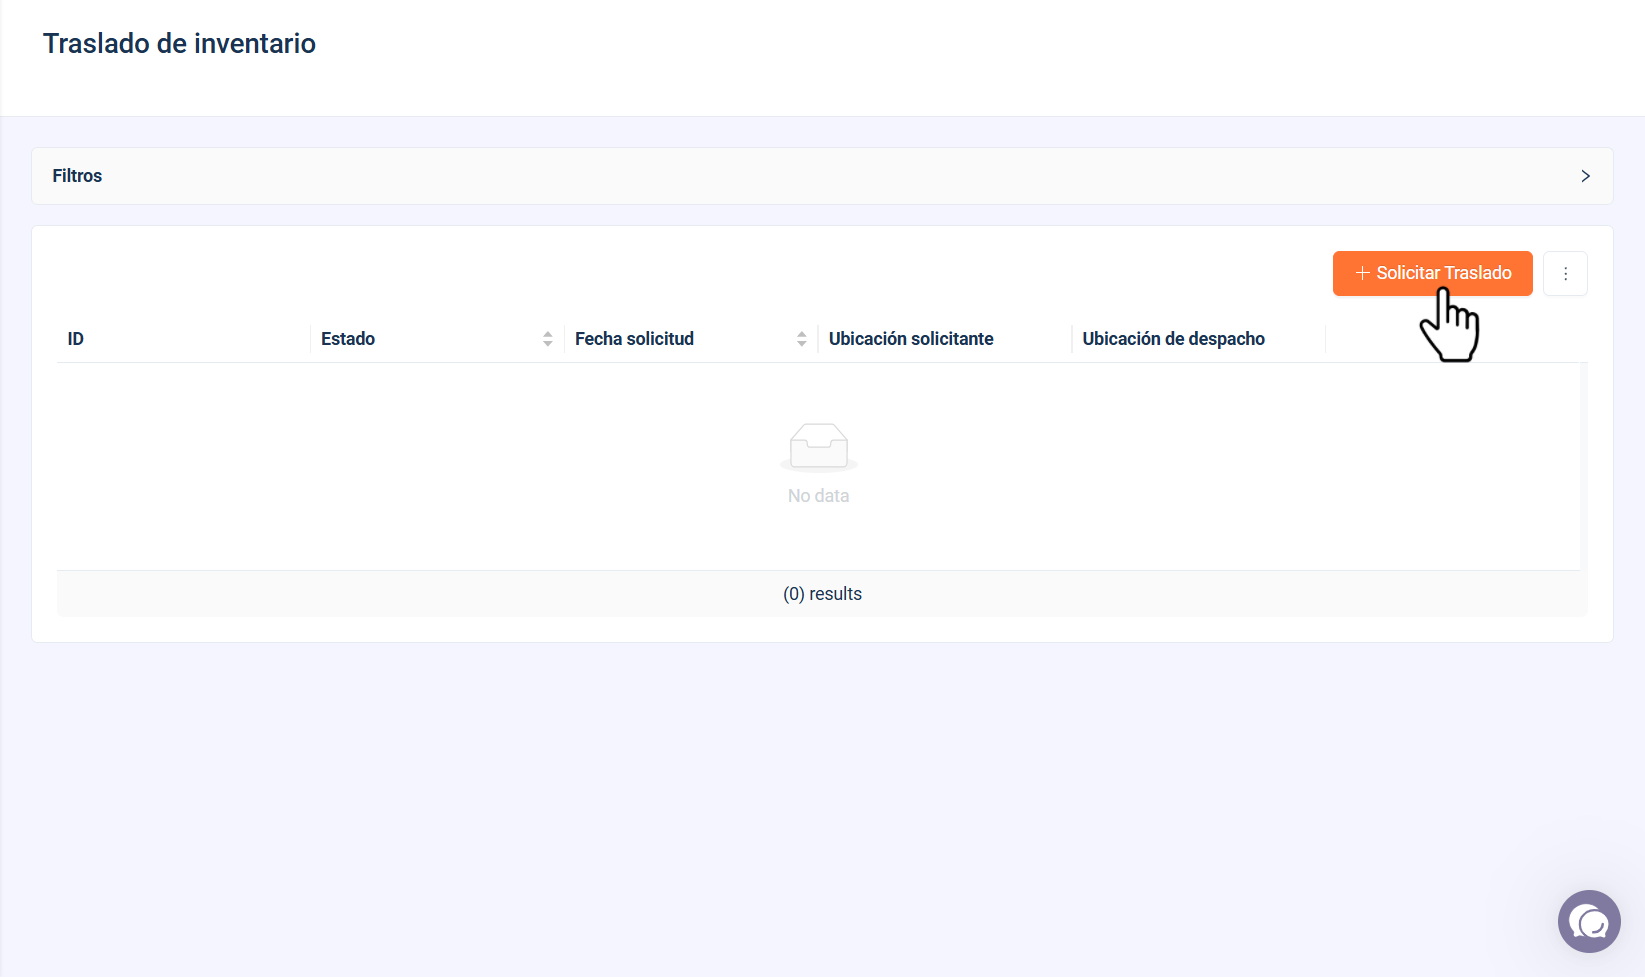Open the chat support bubble widget

[x=1589, y=921]
